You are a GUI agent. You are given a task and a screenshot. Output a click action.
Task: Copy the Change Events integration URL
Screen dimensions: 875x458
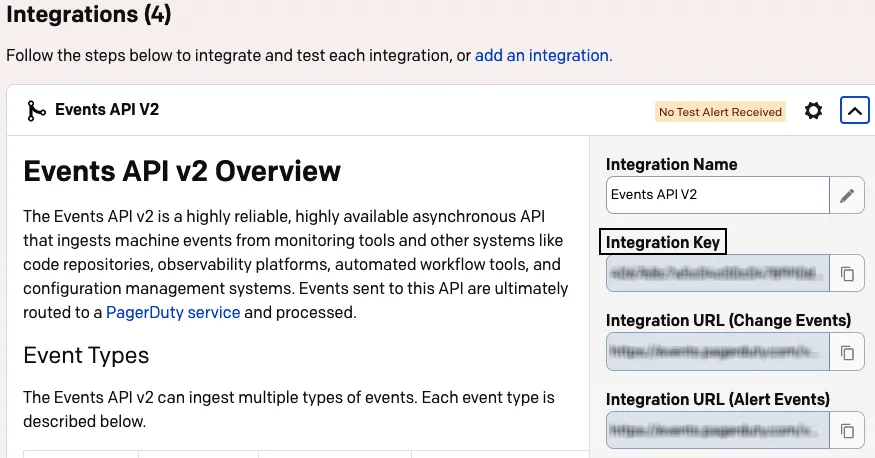coord(847,352)
